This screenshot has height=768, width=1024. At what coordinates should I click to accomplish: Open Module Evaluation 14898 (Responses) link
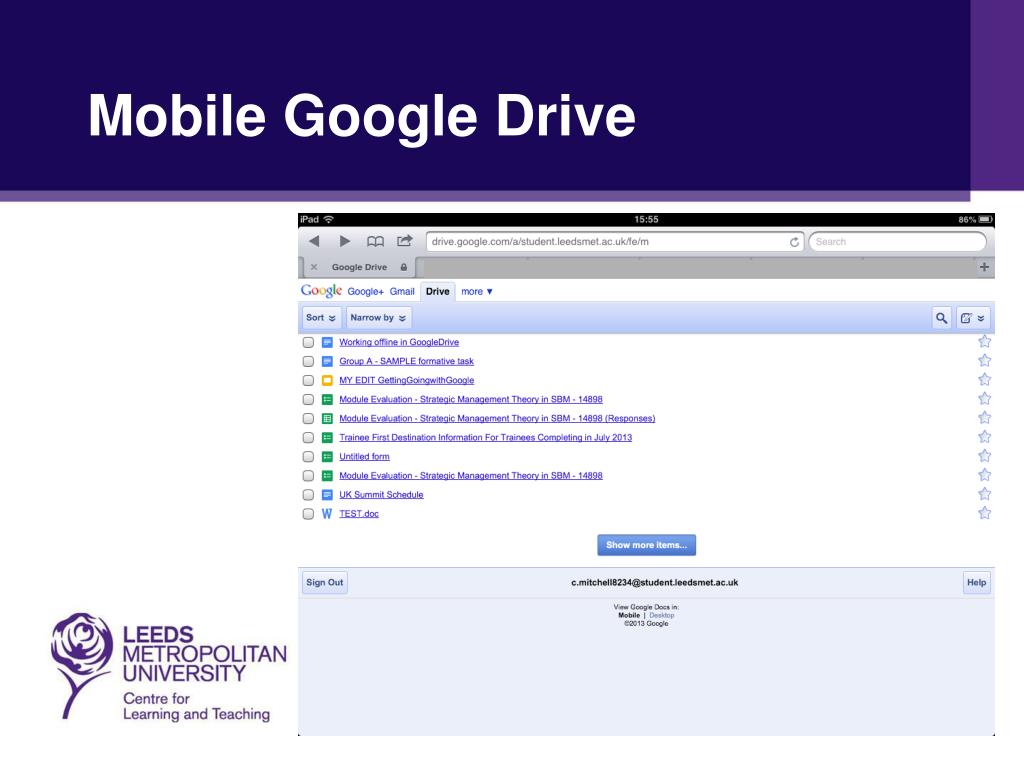coord(497,418)
